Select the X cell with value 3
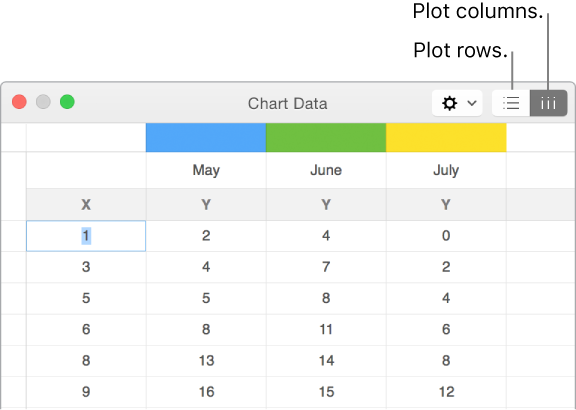 click(x=86, y=267)
